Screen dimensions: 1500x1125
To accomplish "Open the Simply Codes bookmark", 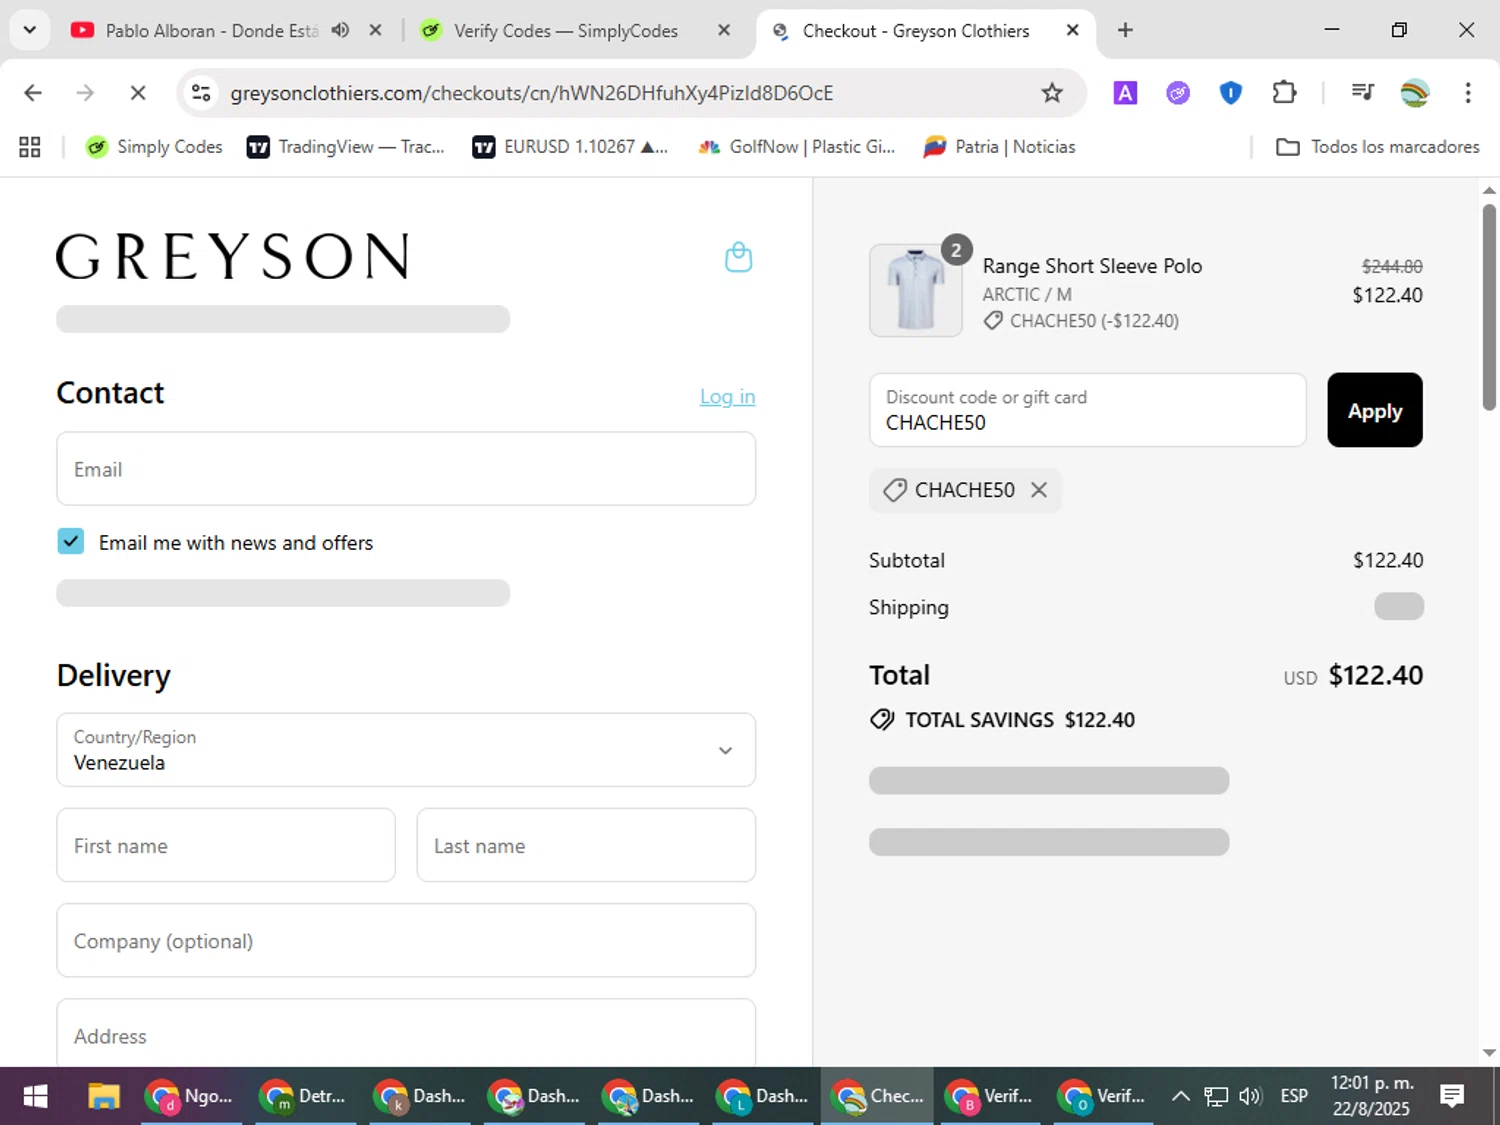I will [154, 147].
